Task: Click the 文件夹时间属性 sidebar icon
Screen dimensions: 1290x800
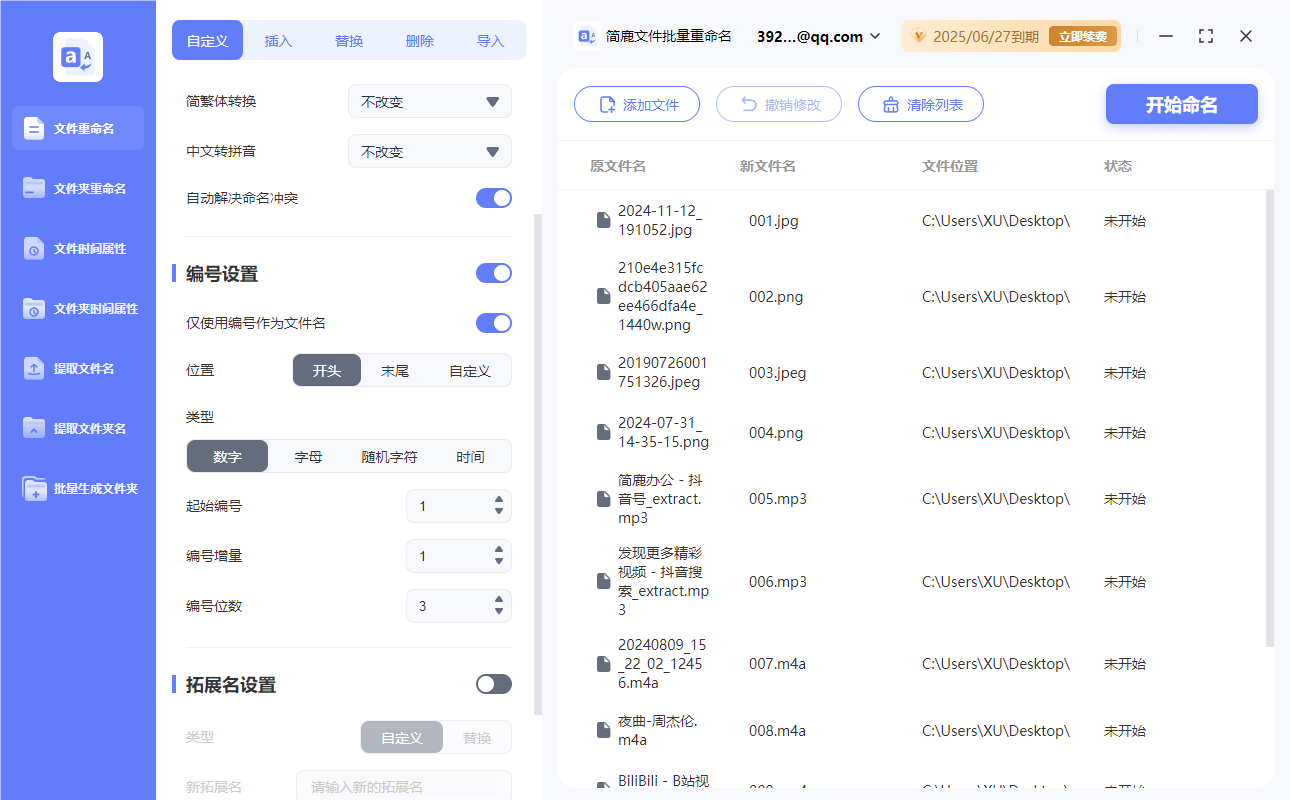Action: pyautogui.click(x=34, y=308)
